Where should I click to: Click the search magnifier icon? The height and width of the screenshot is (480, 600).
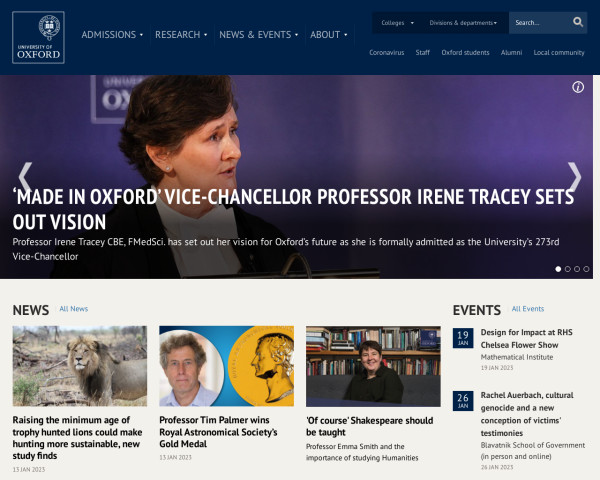pyautogui.click(x=578, y=22)
